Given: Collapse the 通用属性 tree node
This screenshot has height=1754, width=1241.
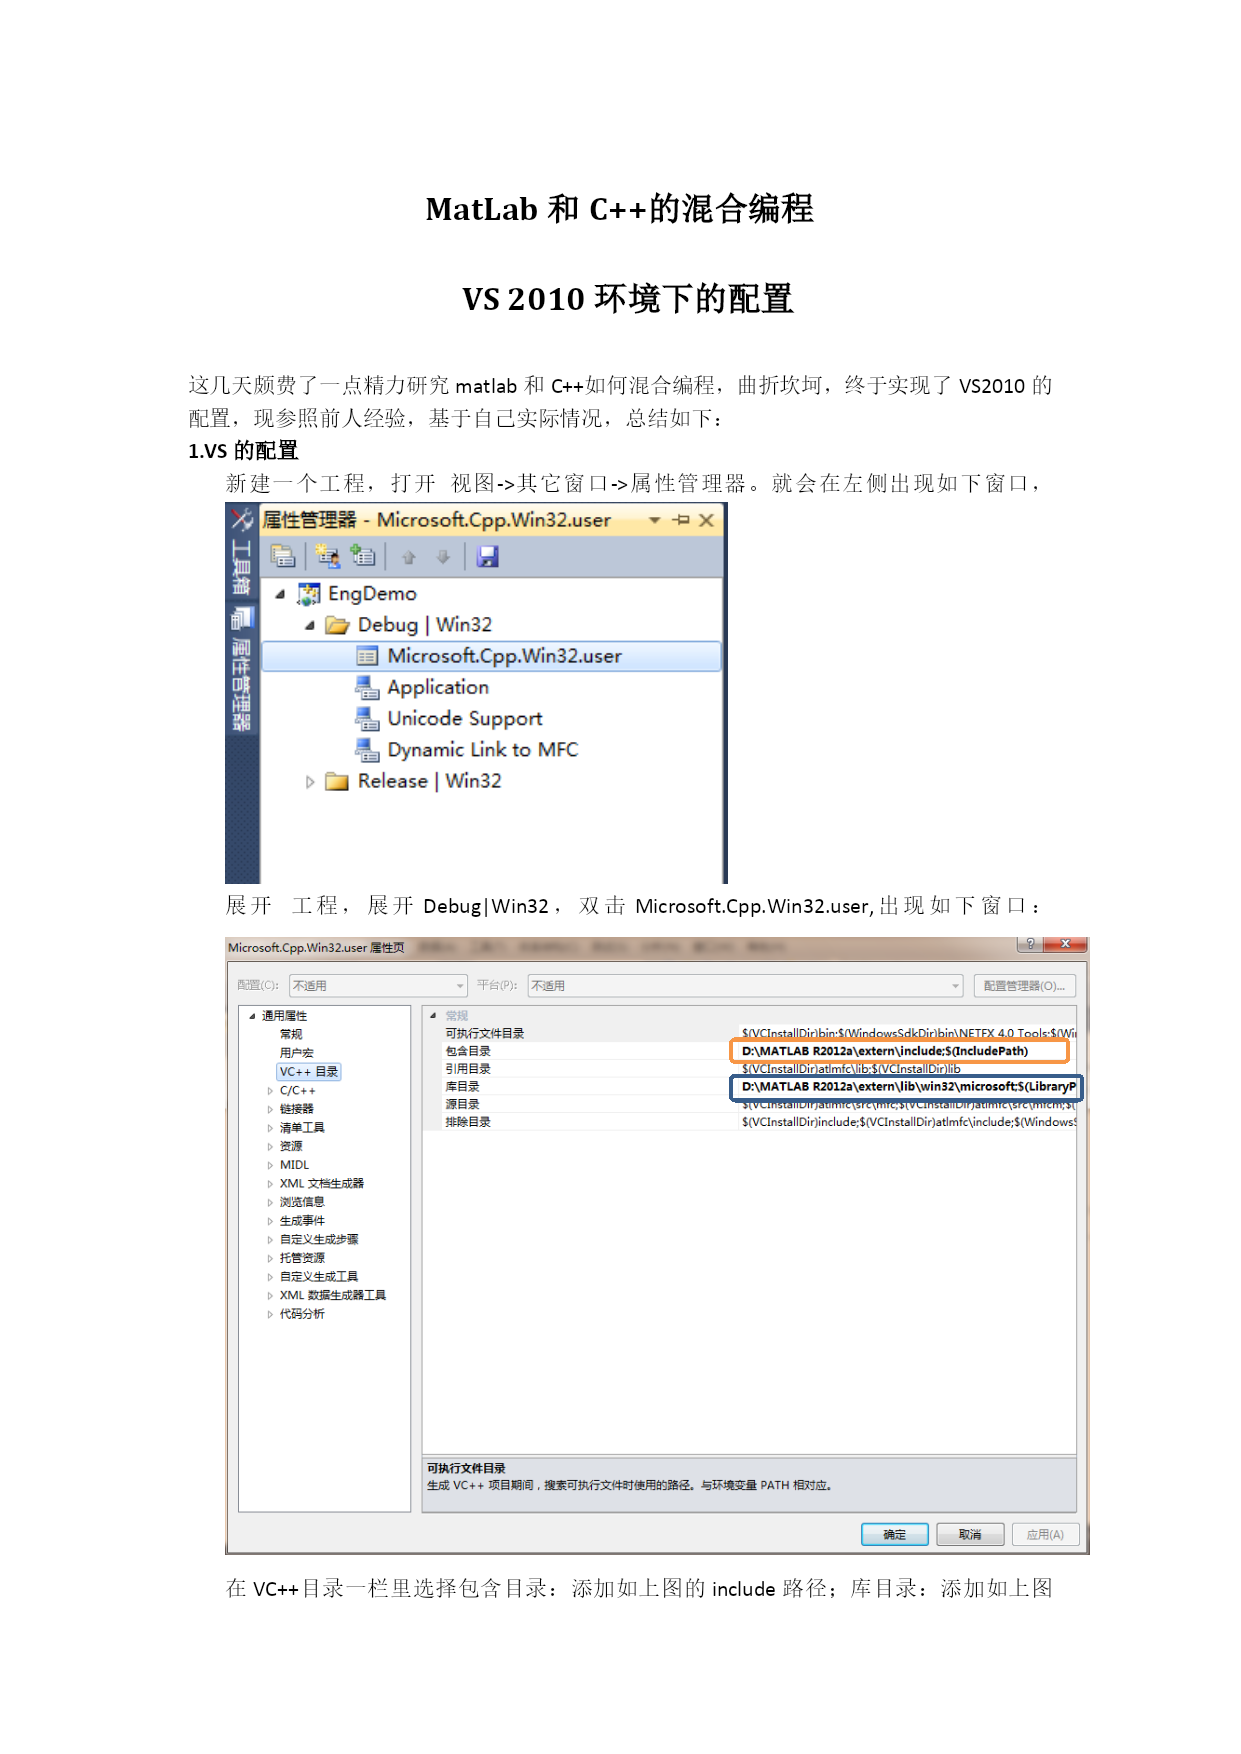Looking at the screenshot, I should point(252,1016).
